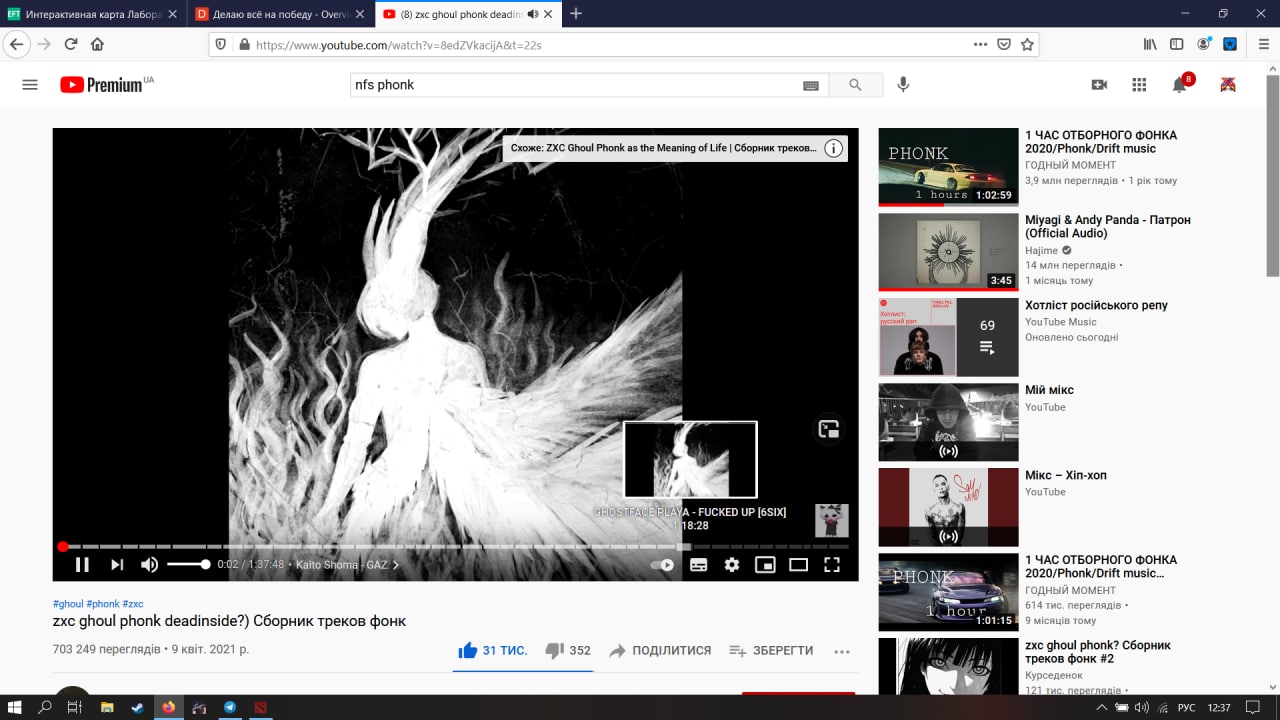Open '1 ЧАС ОТБОРНОГО ФОНКА' 1:02:59 thumbnail
Screen dimensions: 1280x720
click(948, 167)
